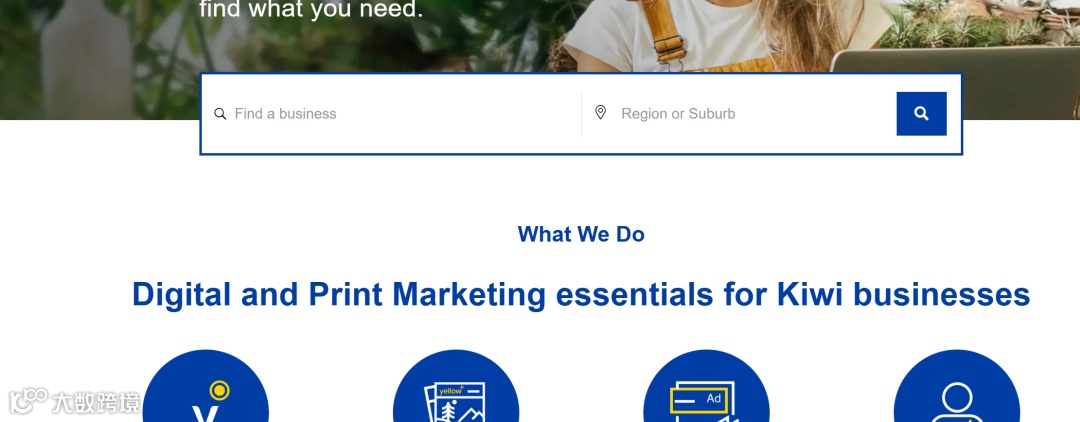Click the succulent plants in the hero banner
Screen dimensions: 1080x422
click(x=978, y=25)
